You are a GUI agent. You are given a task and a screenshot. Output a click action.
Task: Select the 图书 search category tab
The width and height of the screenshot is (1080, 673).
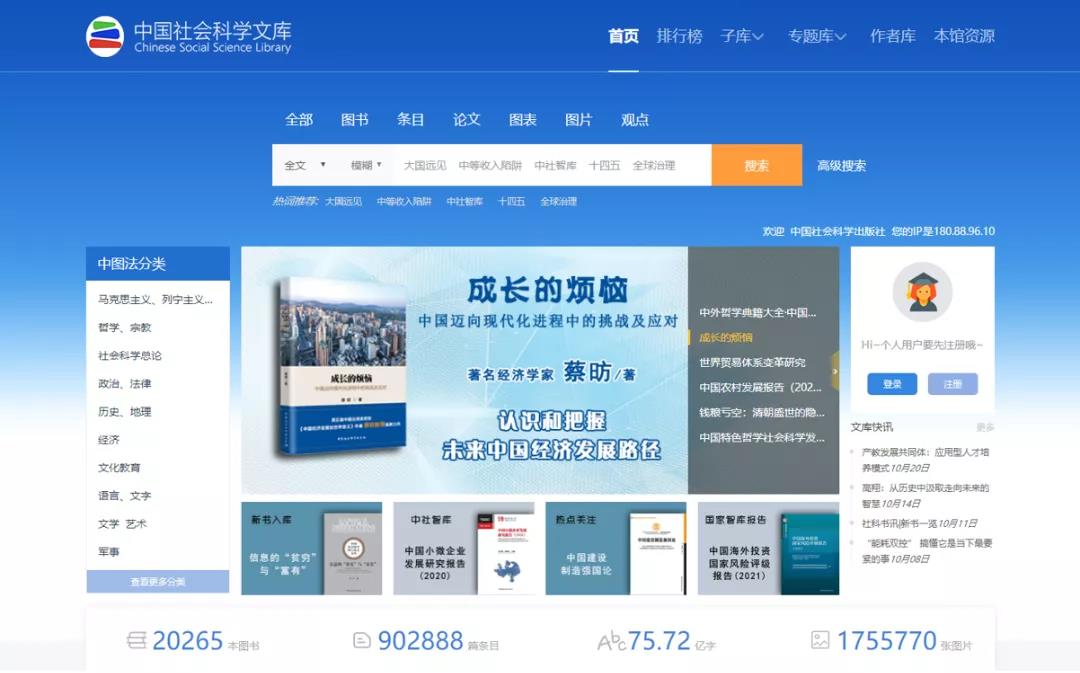point(355,120)
